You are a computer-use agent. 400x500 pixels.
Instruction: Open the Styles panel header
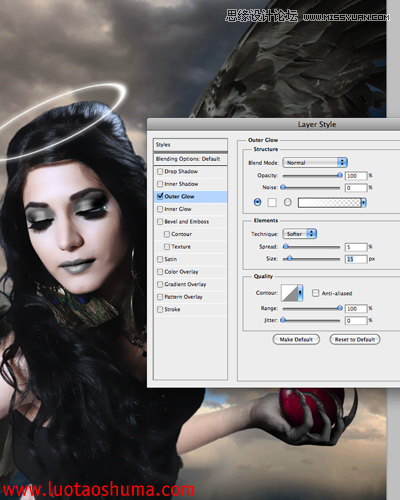(x=191, y=145)
